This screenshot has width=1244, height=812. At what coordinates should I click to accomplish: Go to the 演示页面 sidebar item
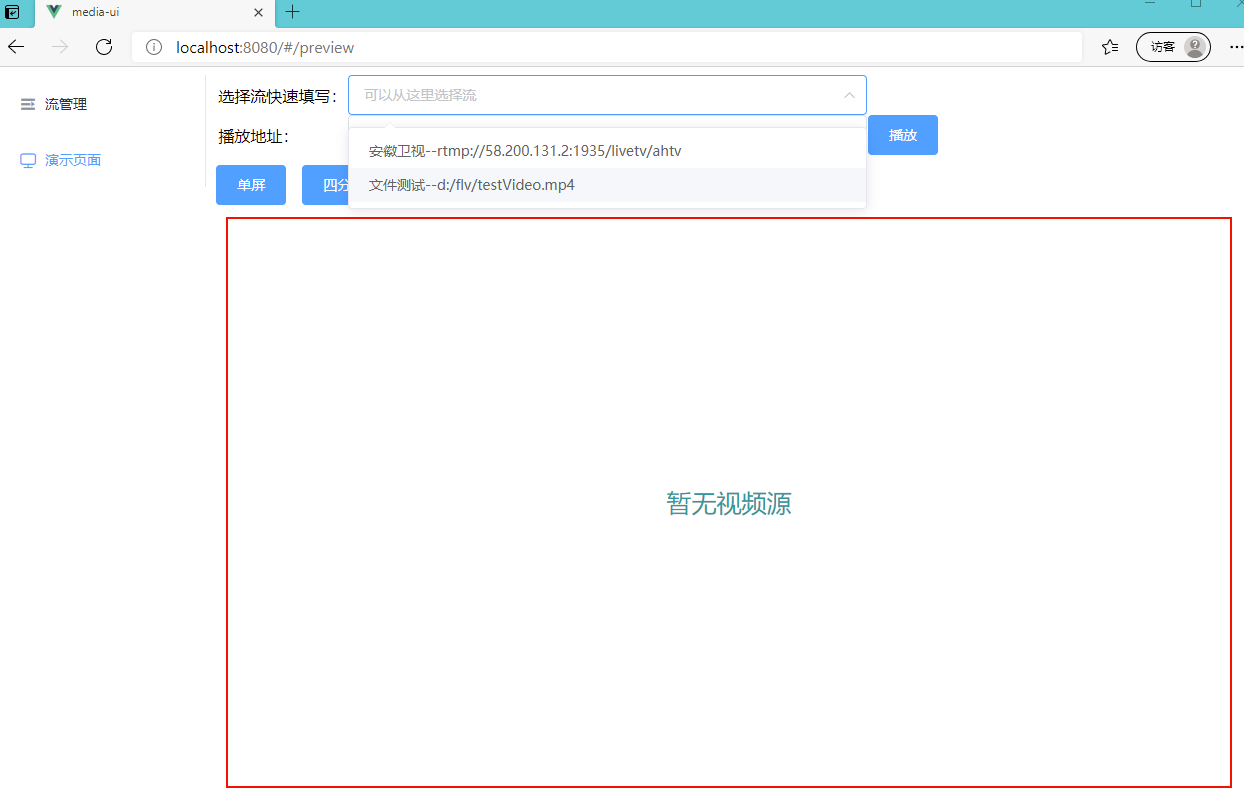[x=73, y=160]
